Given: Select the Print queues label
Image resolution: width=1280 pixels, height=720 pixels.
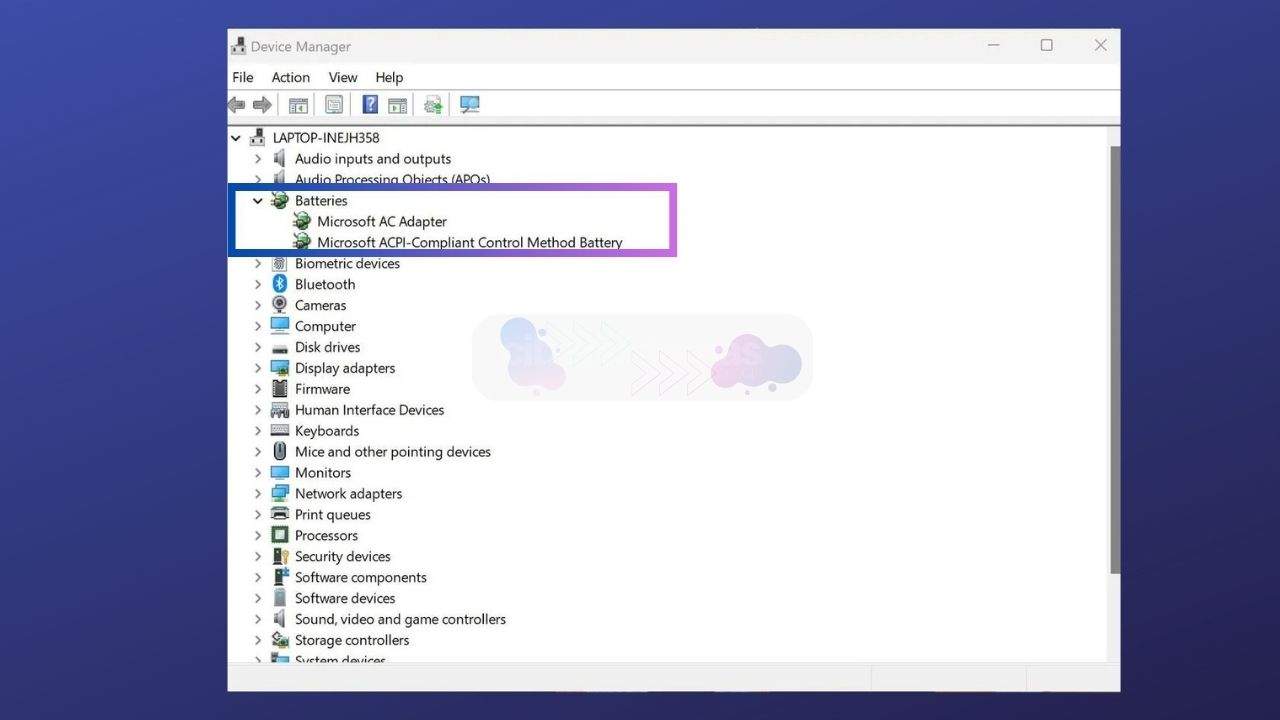Looking at the screenshot, I should 333,515.
